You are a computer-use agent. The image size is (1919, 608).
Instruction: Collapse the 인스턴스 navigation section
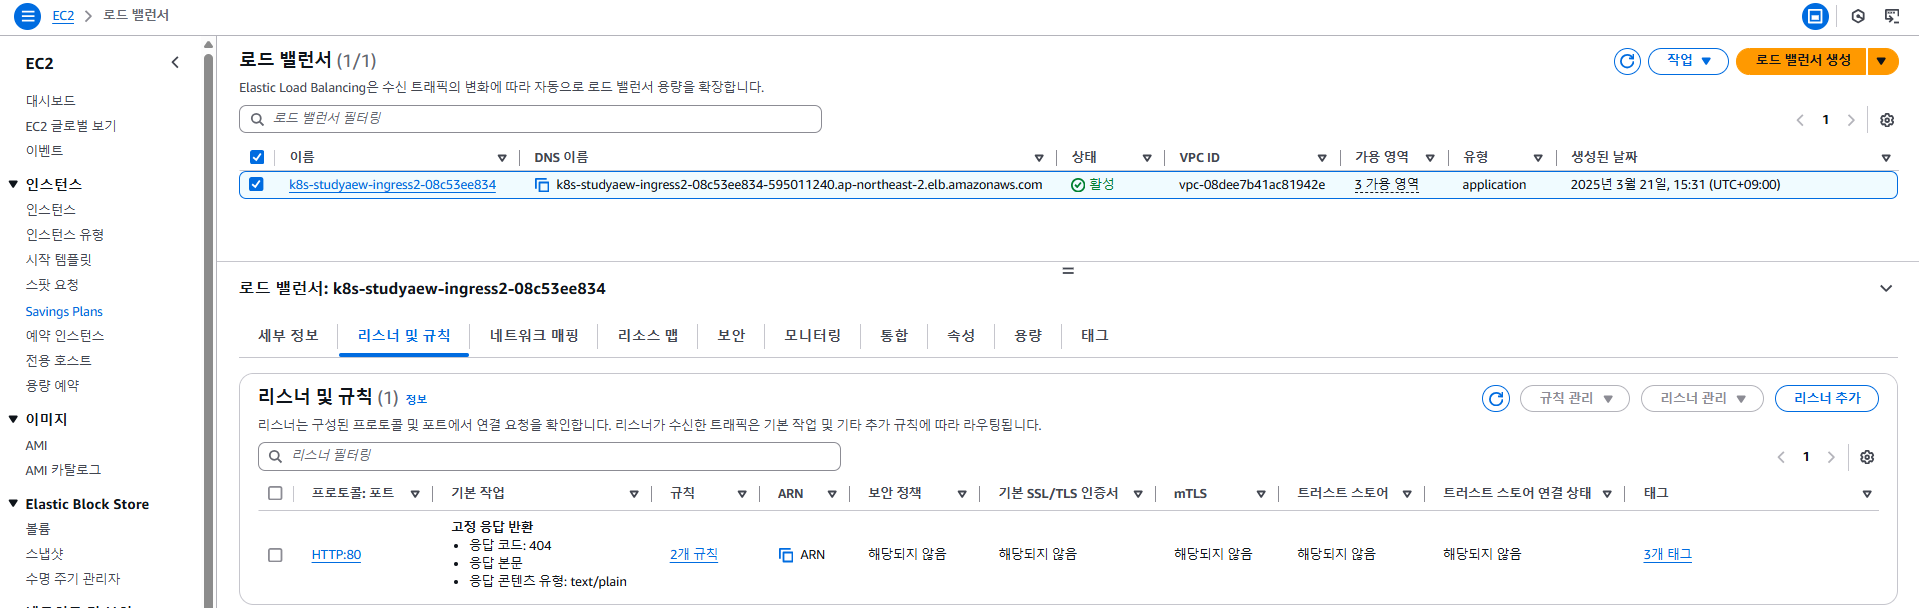tap(13, 184)
